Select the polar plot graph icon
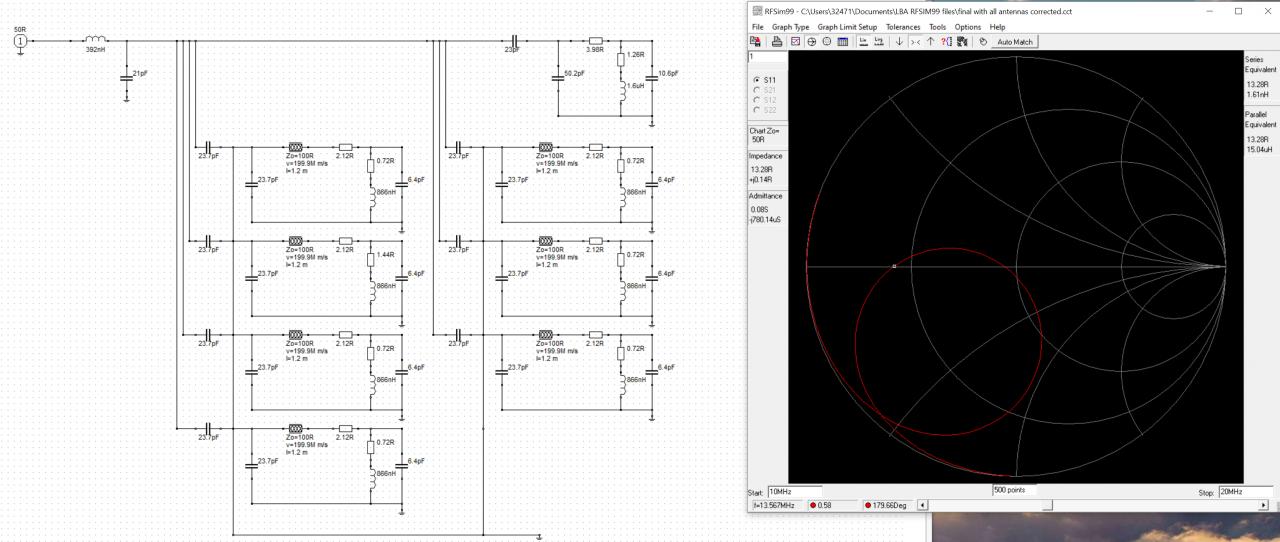 [x=827, y=41]
